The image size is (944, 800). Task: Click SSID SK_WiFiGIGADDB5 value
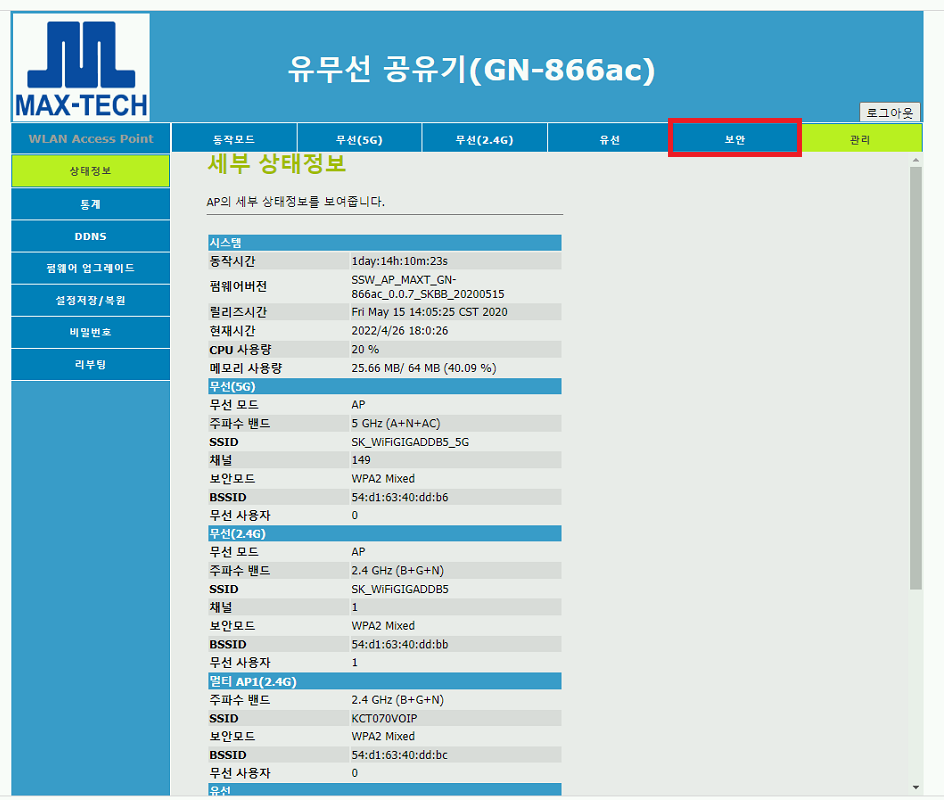pos(400,589)
